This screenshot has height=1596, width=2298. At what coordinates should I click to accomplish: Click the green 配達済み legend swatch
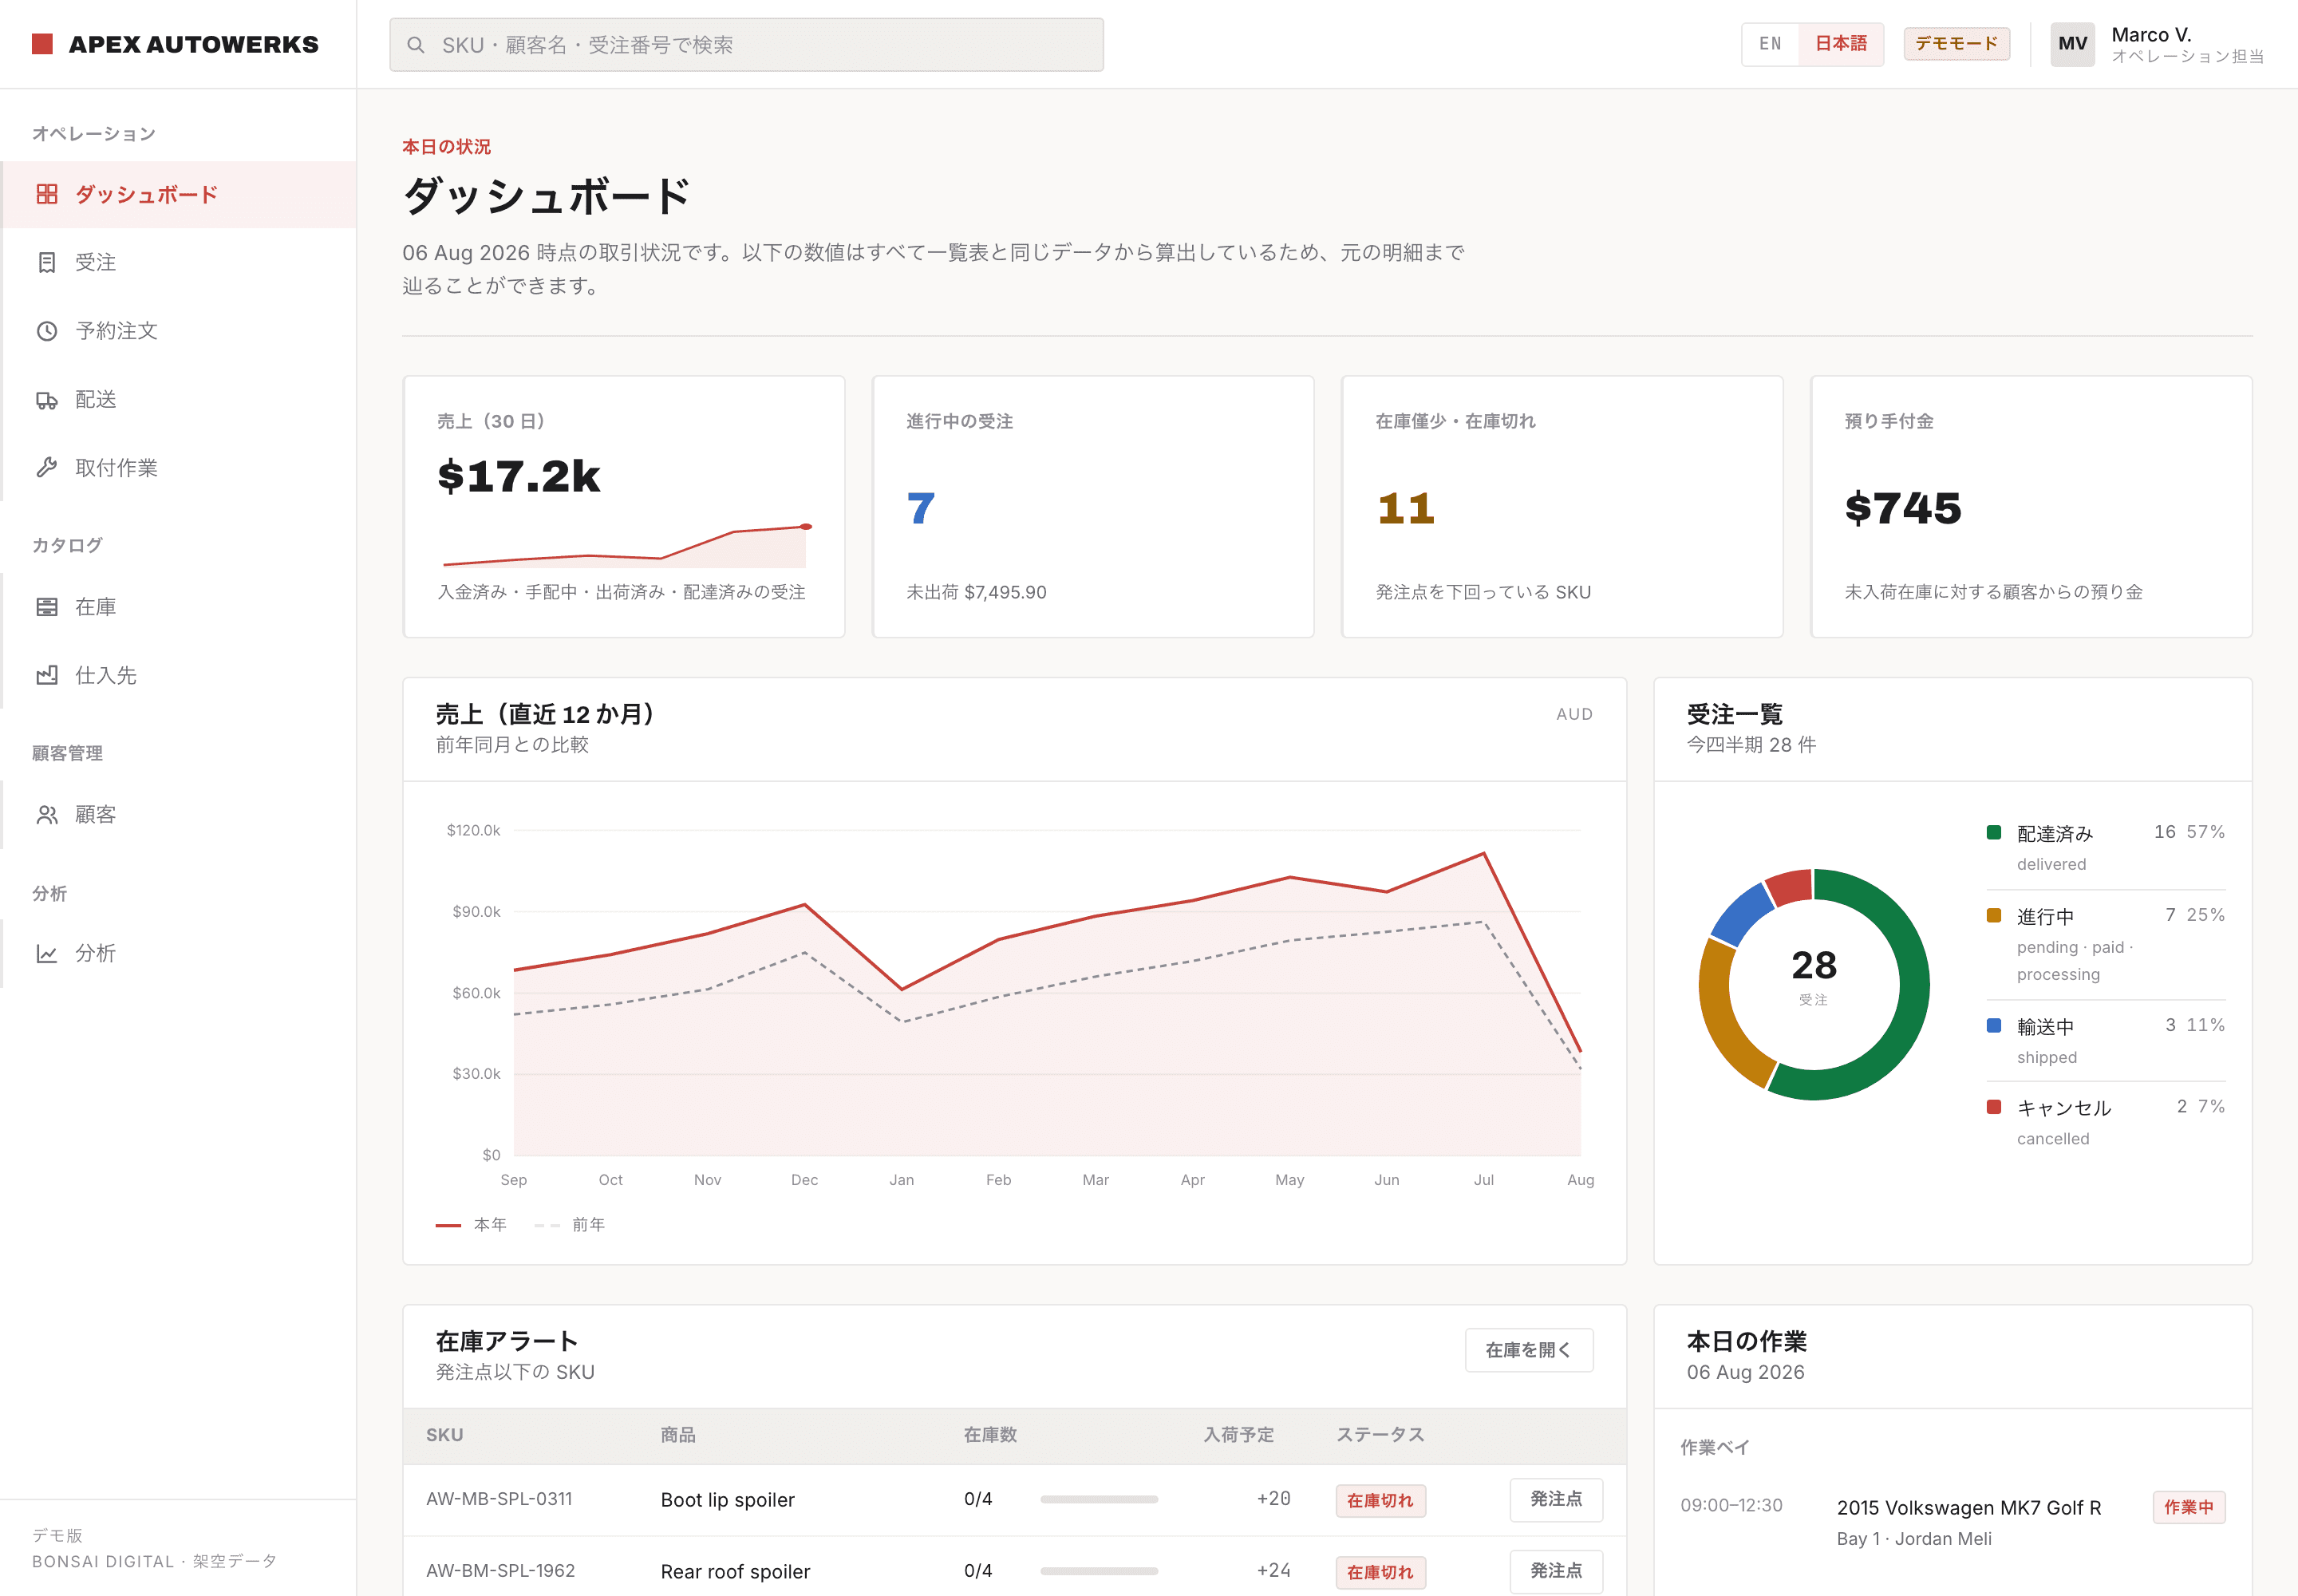(x=1993, y=832)
